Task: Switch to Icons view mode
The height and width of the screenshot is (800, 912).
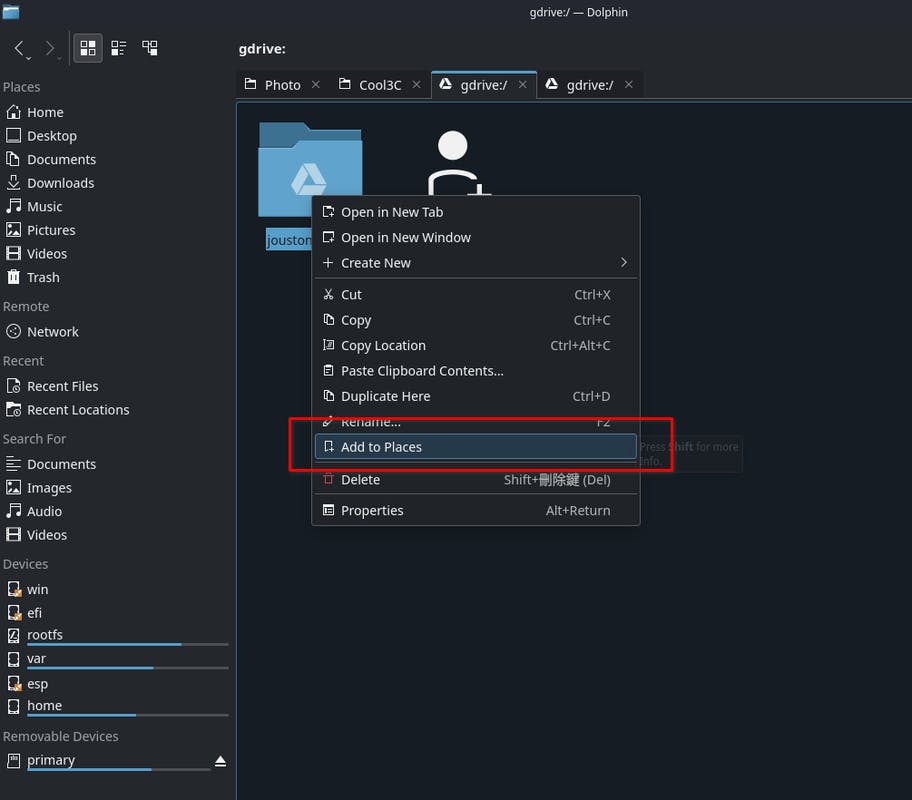Action: (88, 48)
